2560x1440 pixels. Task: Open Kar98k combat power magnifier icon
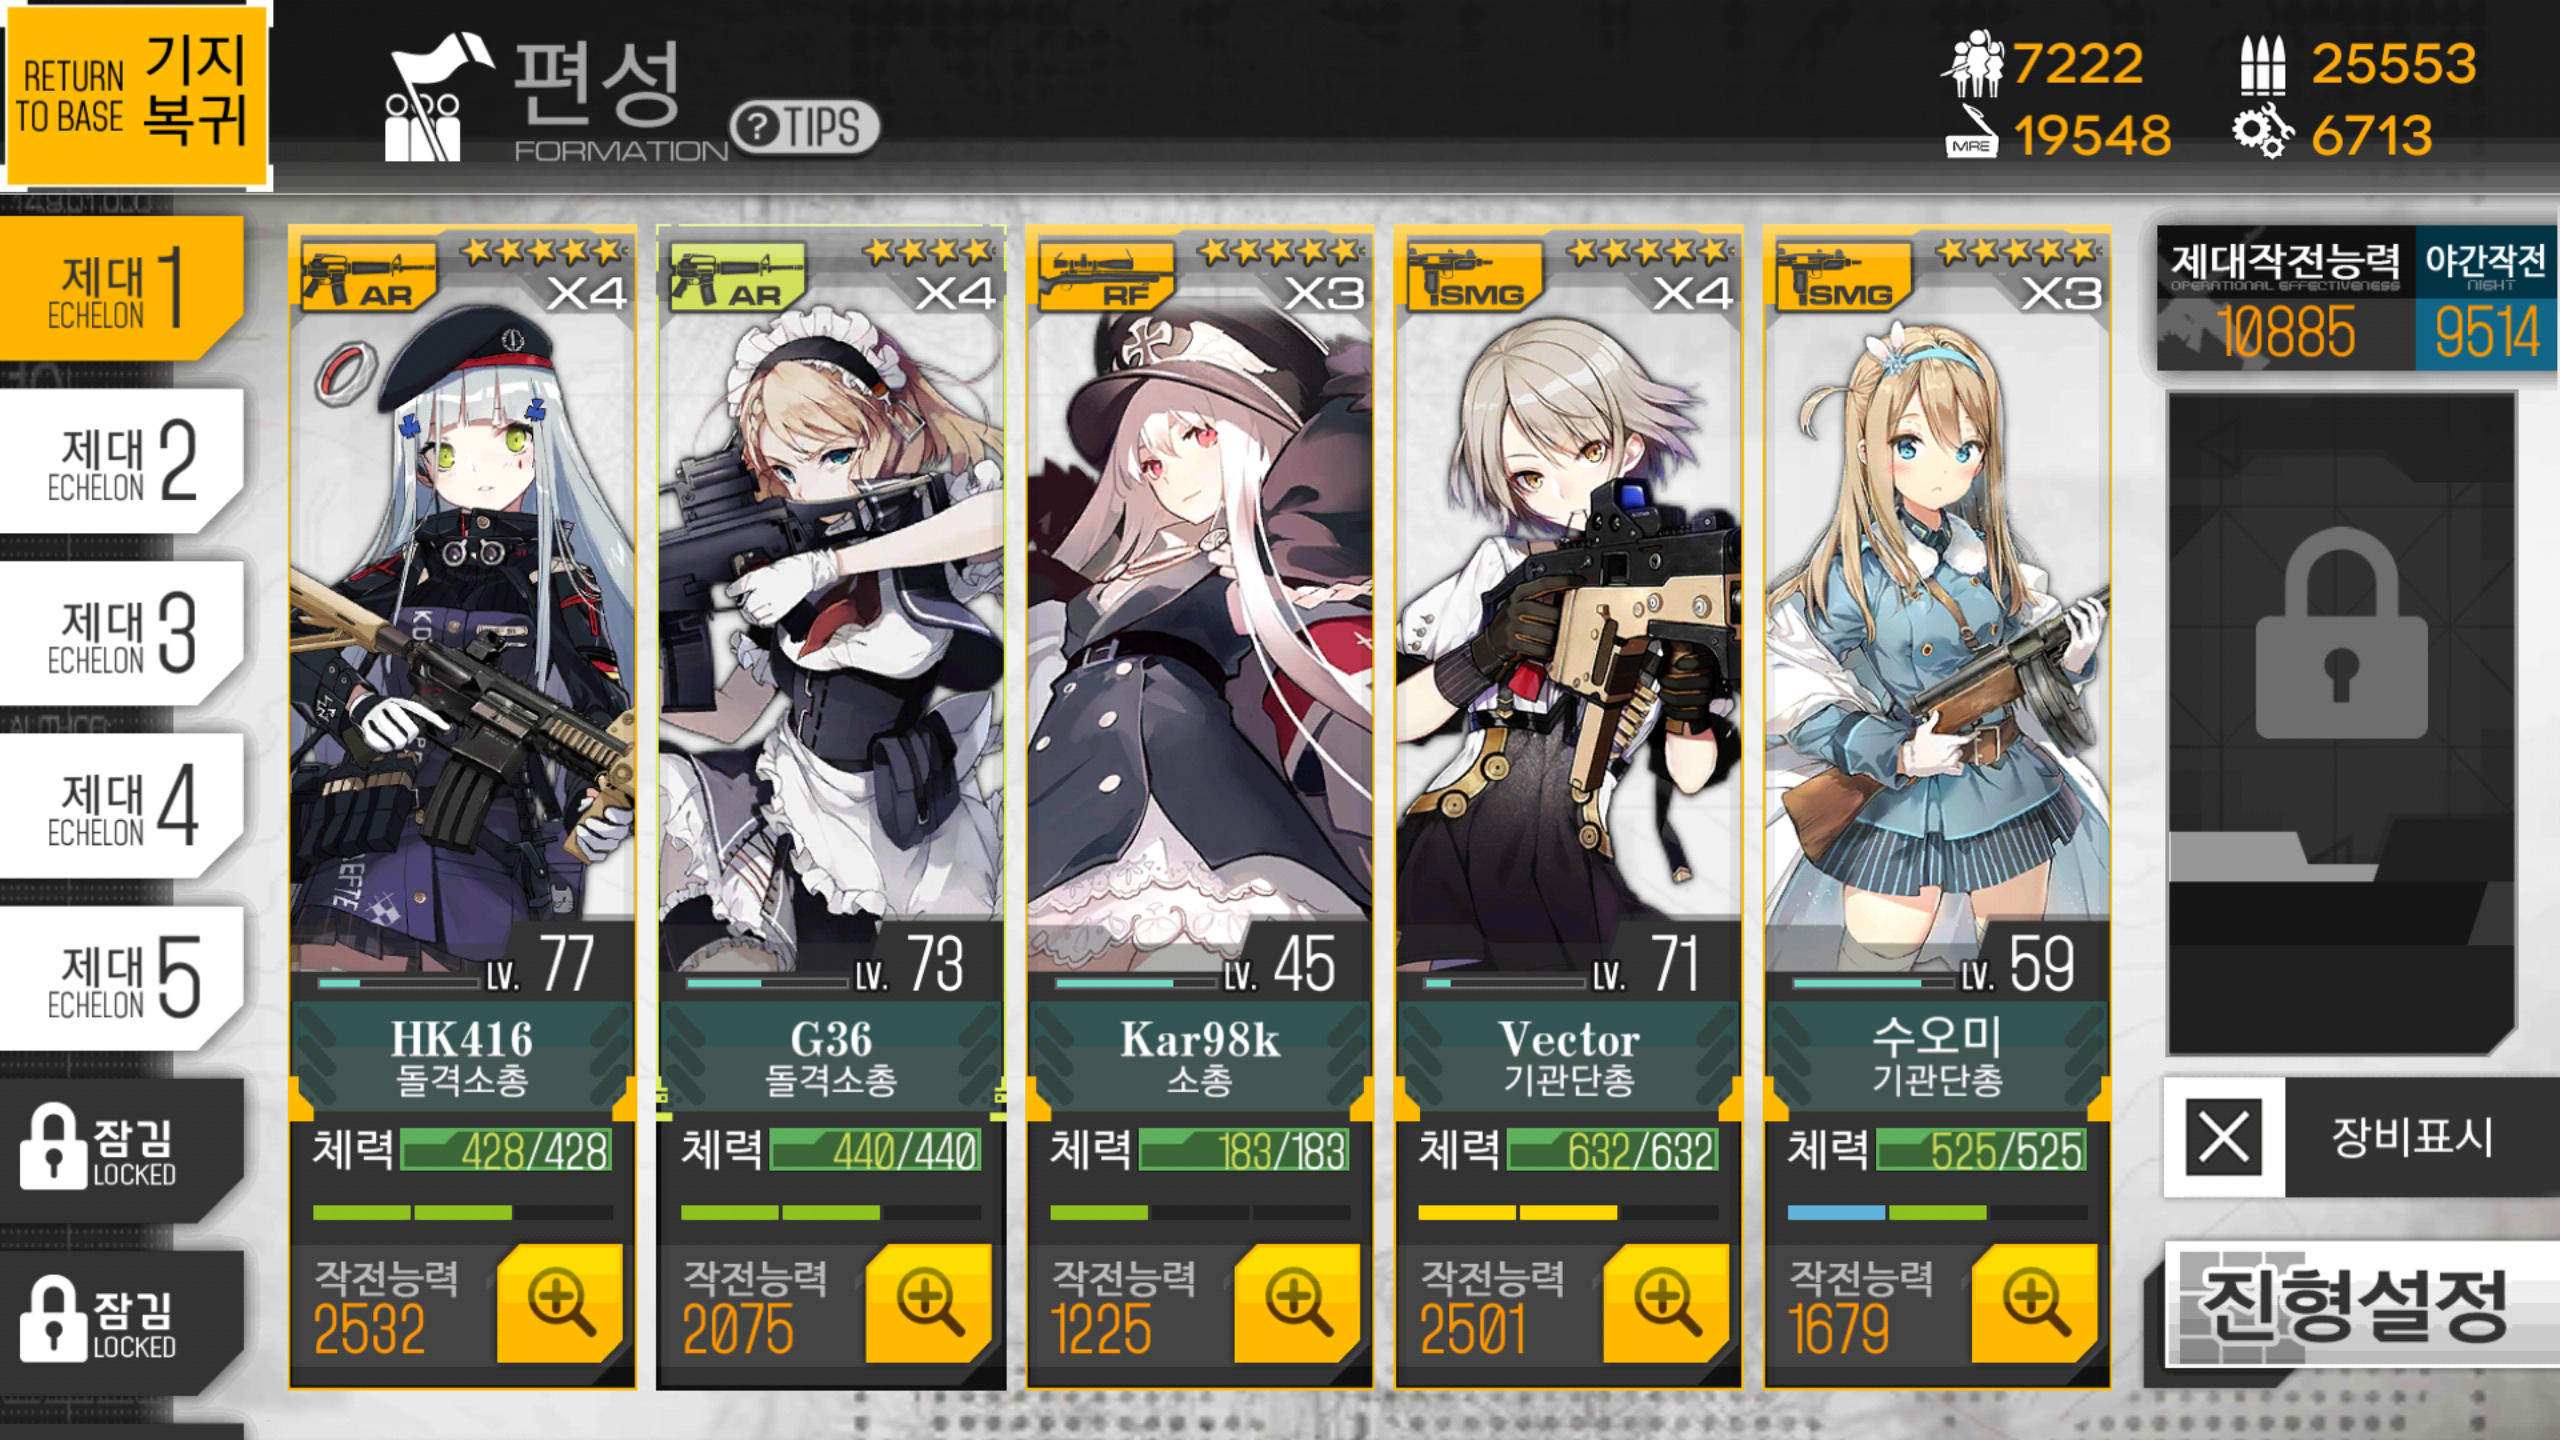(1297, 1302)
